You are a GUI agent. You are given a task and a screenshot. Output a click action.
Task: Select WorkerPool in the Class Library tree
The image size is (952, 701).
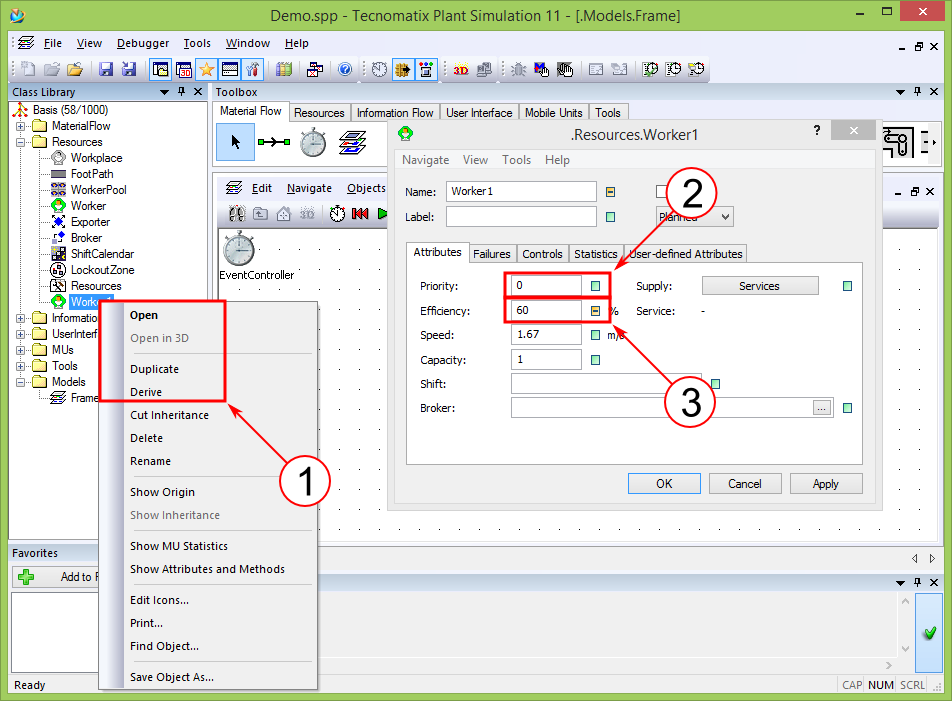click(98, 190)
